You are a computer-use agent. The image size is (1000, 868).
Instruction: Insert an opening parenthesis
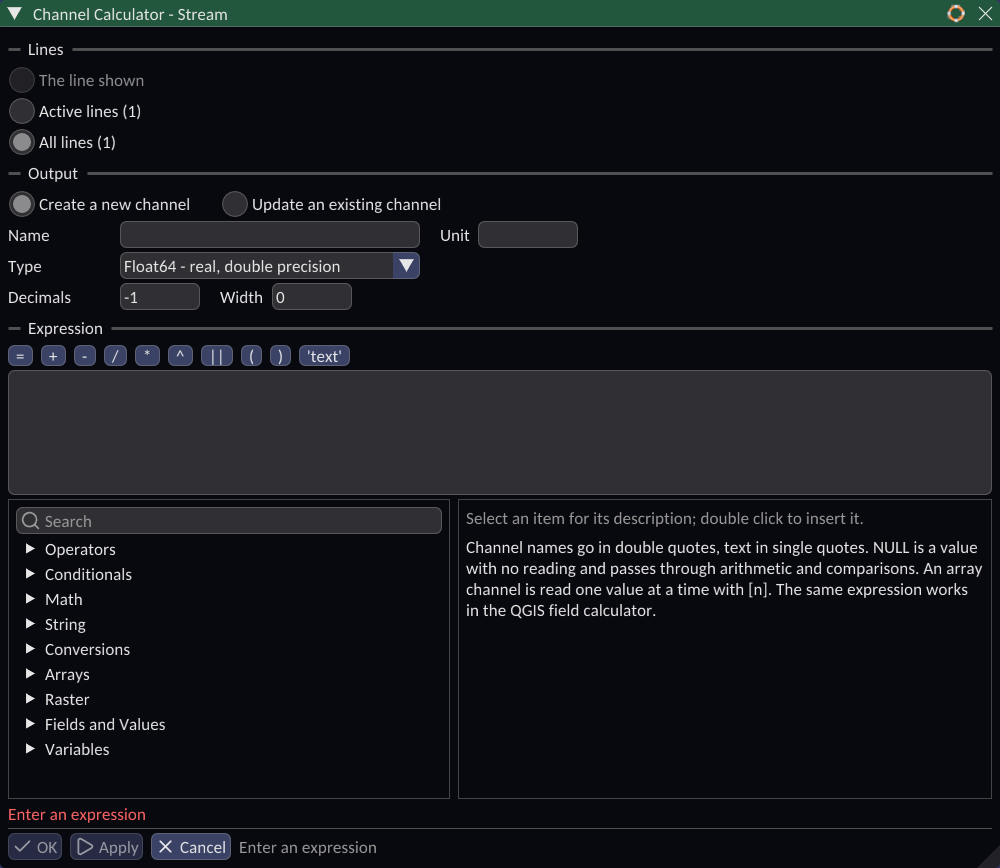click(x=252, y=356)
